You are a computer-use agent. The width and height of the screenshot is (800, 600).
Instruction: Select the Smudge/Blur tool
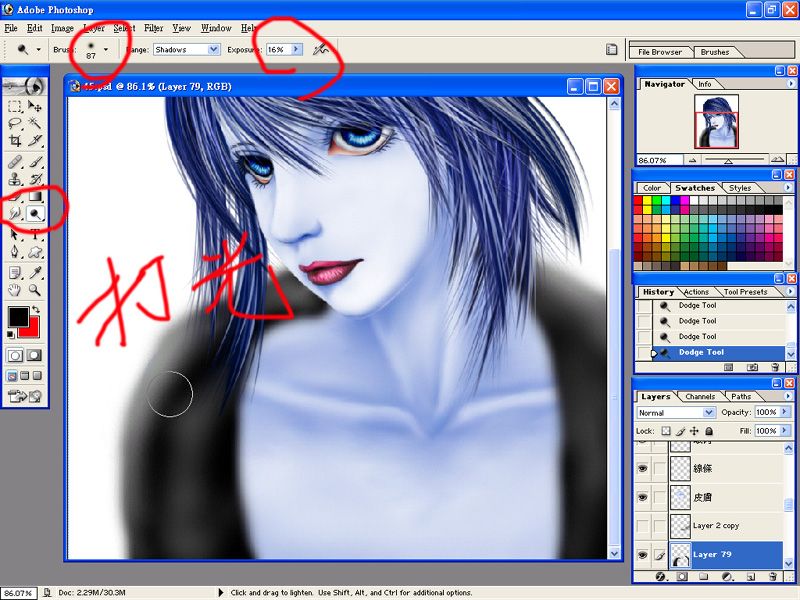click(15, 213)
